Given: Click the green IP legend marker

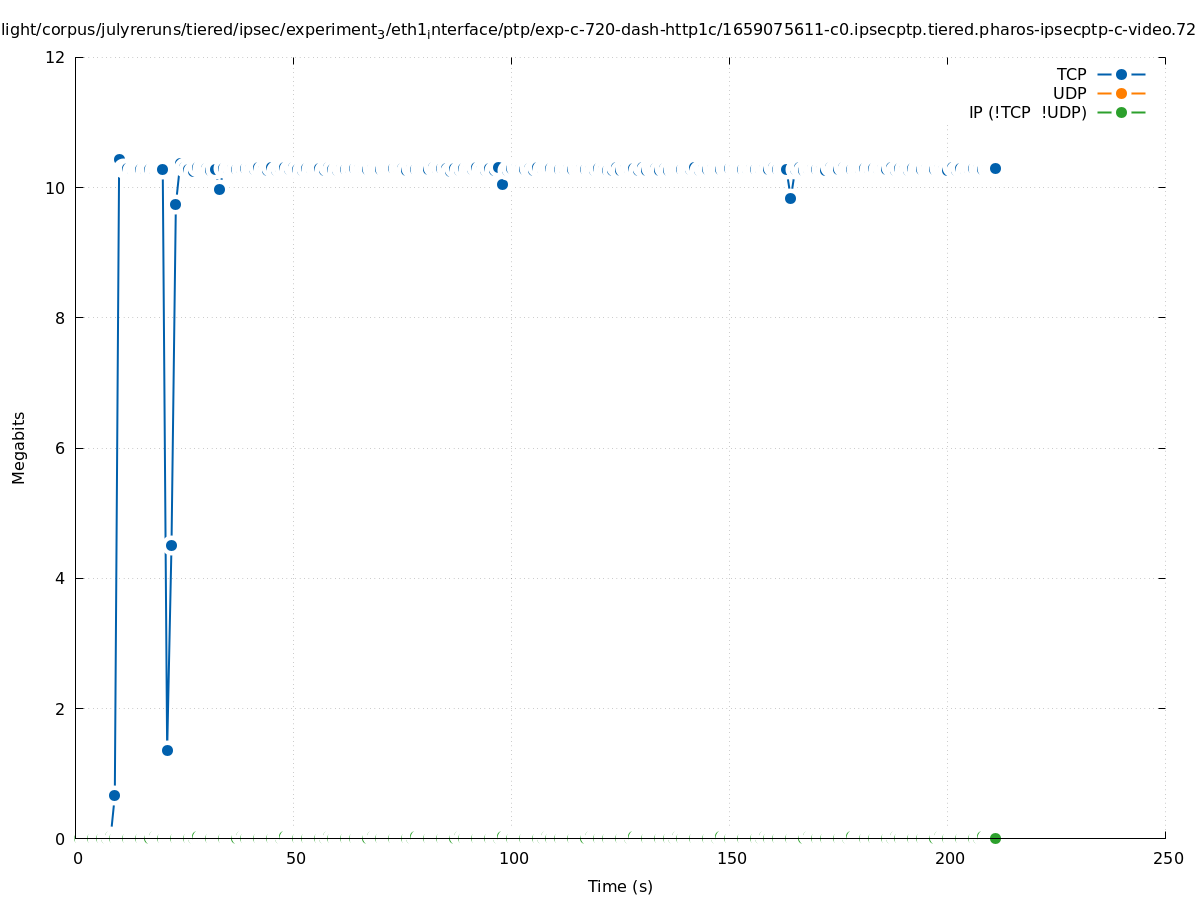Looking at the screenshot, I should (1121, 112).
